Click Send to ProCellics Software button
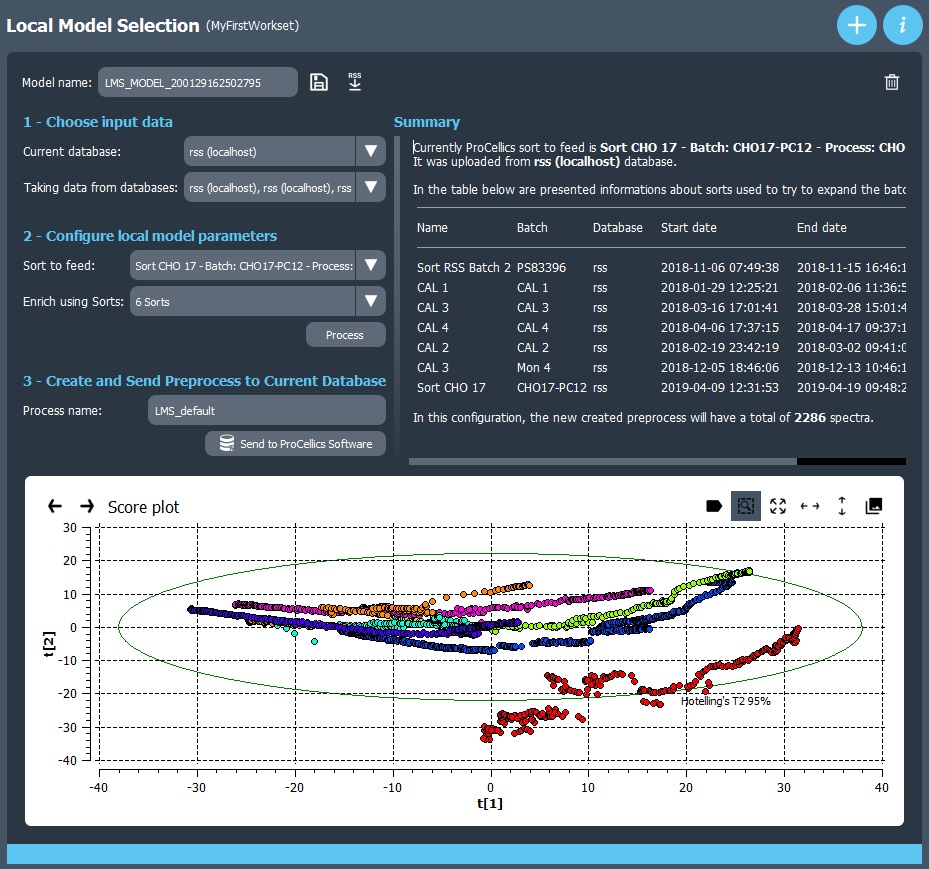Image resolution: width=929 pixels, height=869 pixels. [x=295, y=444]
